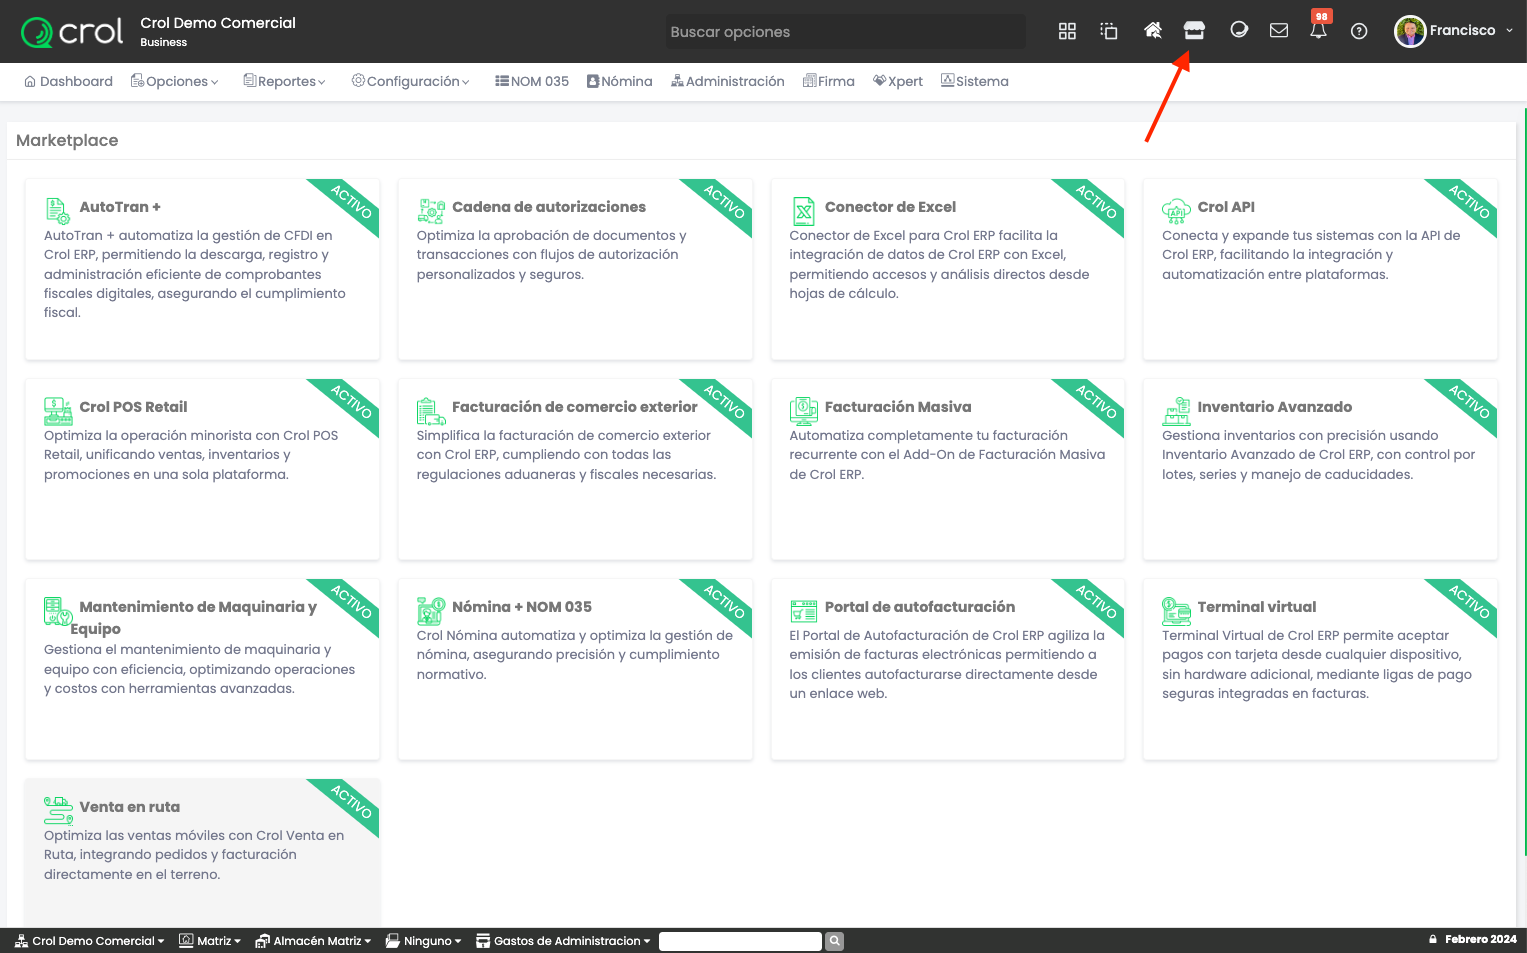Open the Matriz branch dropdown
1527x953 pixels.
pyautogui.click(x=210, y=941)
